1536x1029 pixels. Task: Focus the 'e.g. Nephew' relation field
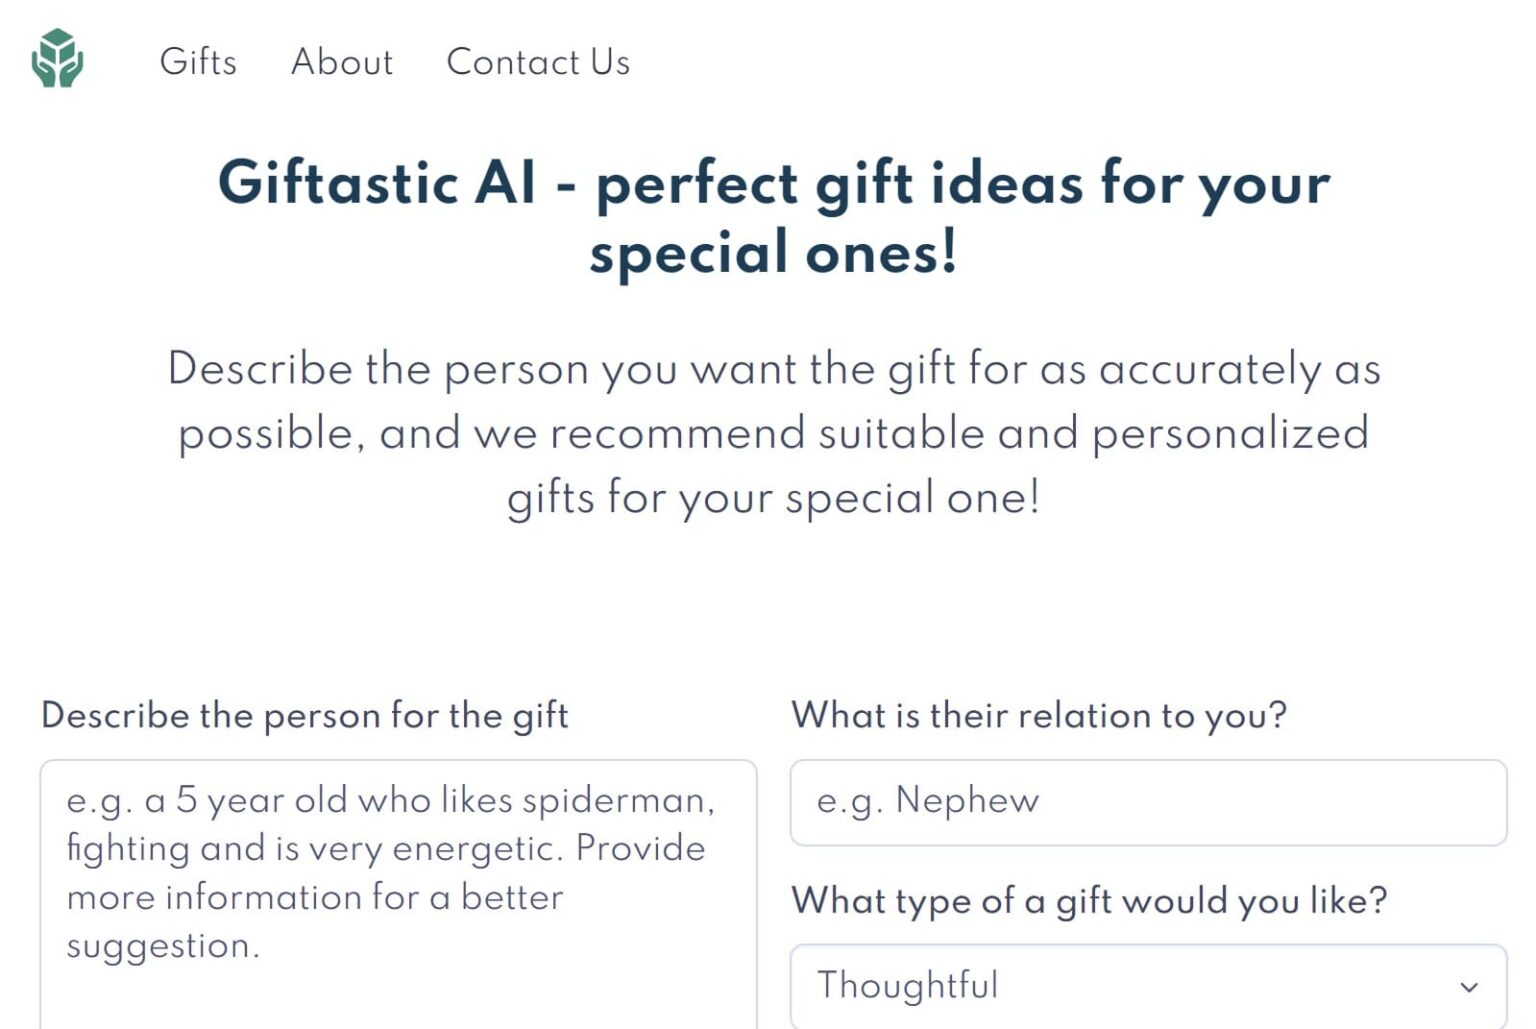[x=1148, y=802]
